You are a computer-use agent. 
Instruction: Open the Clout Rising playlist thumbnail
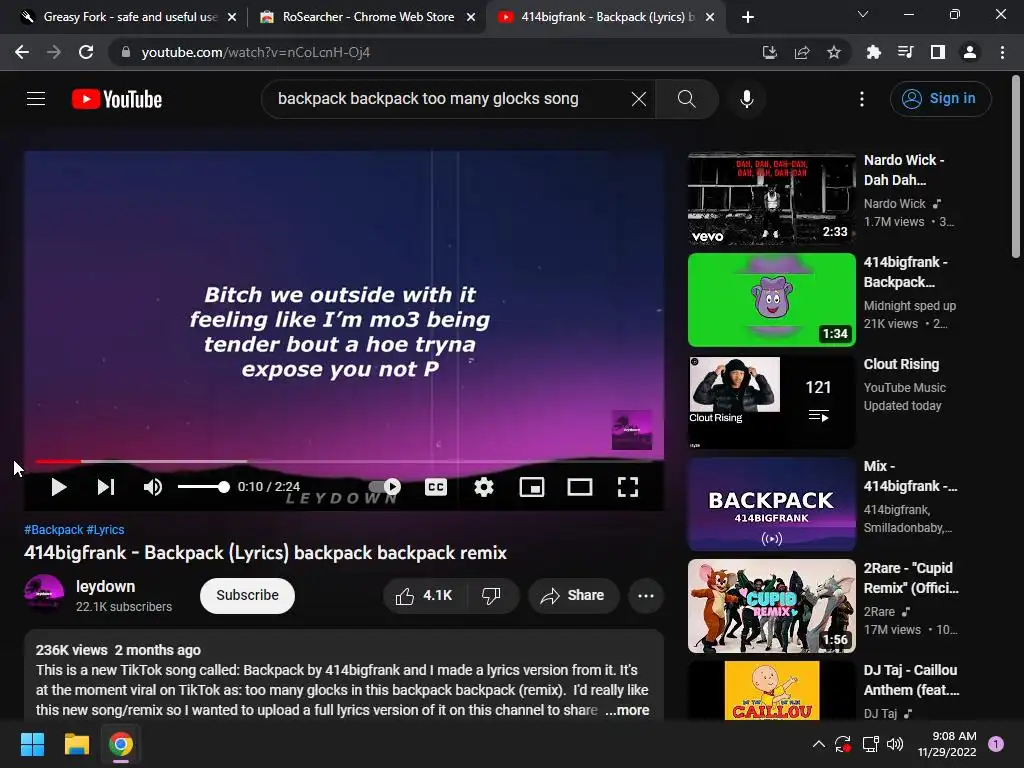click(771, 402)
